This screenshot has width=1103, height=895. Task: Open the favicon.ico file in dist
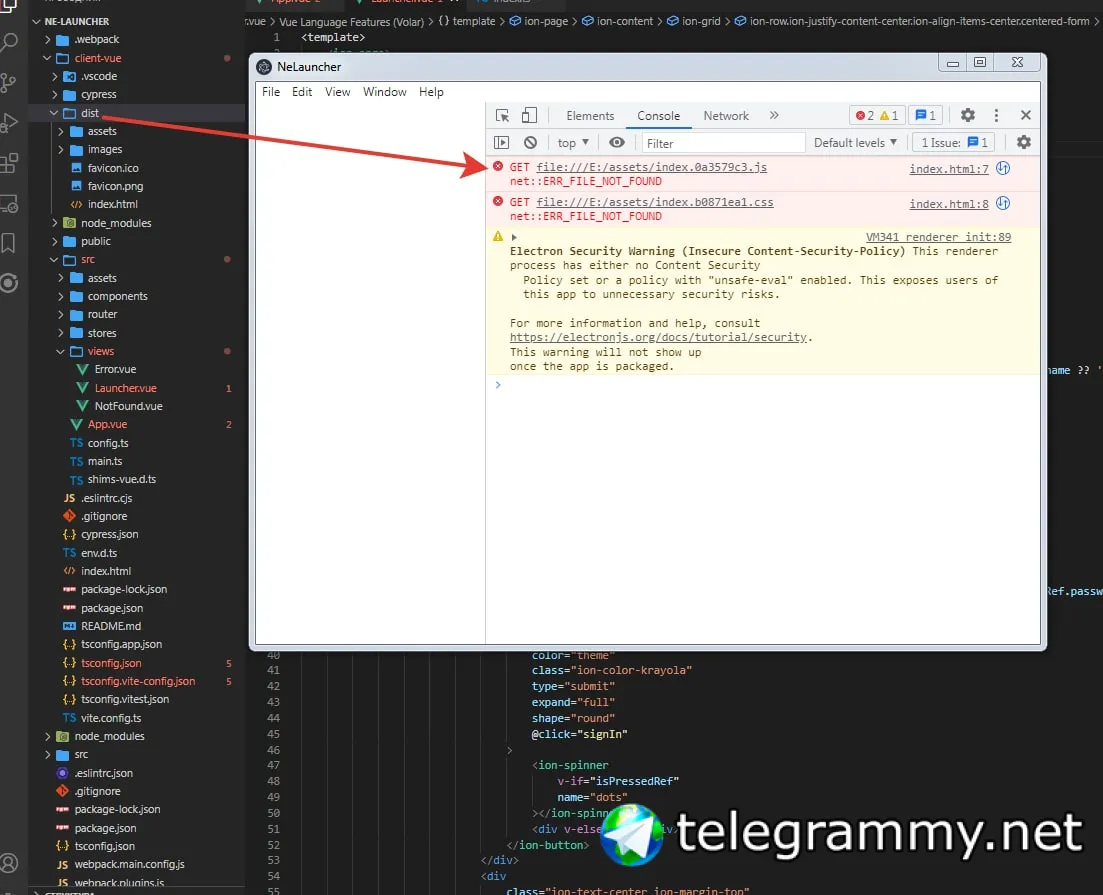(113, 167)
